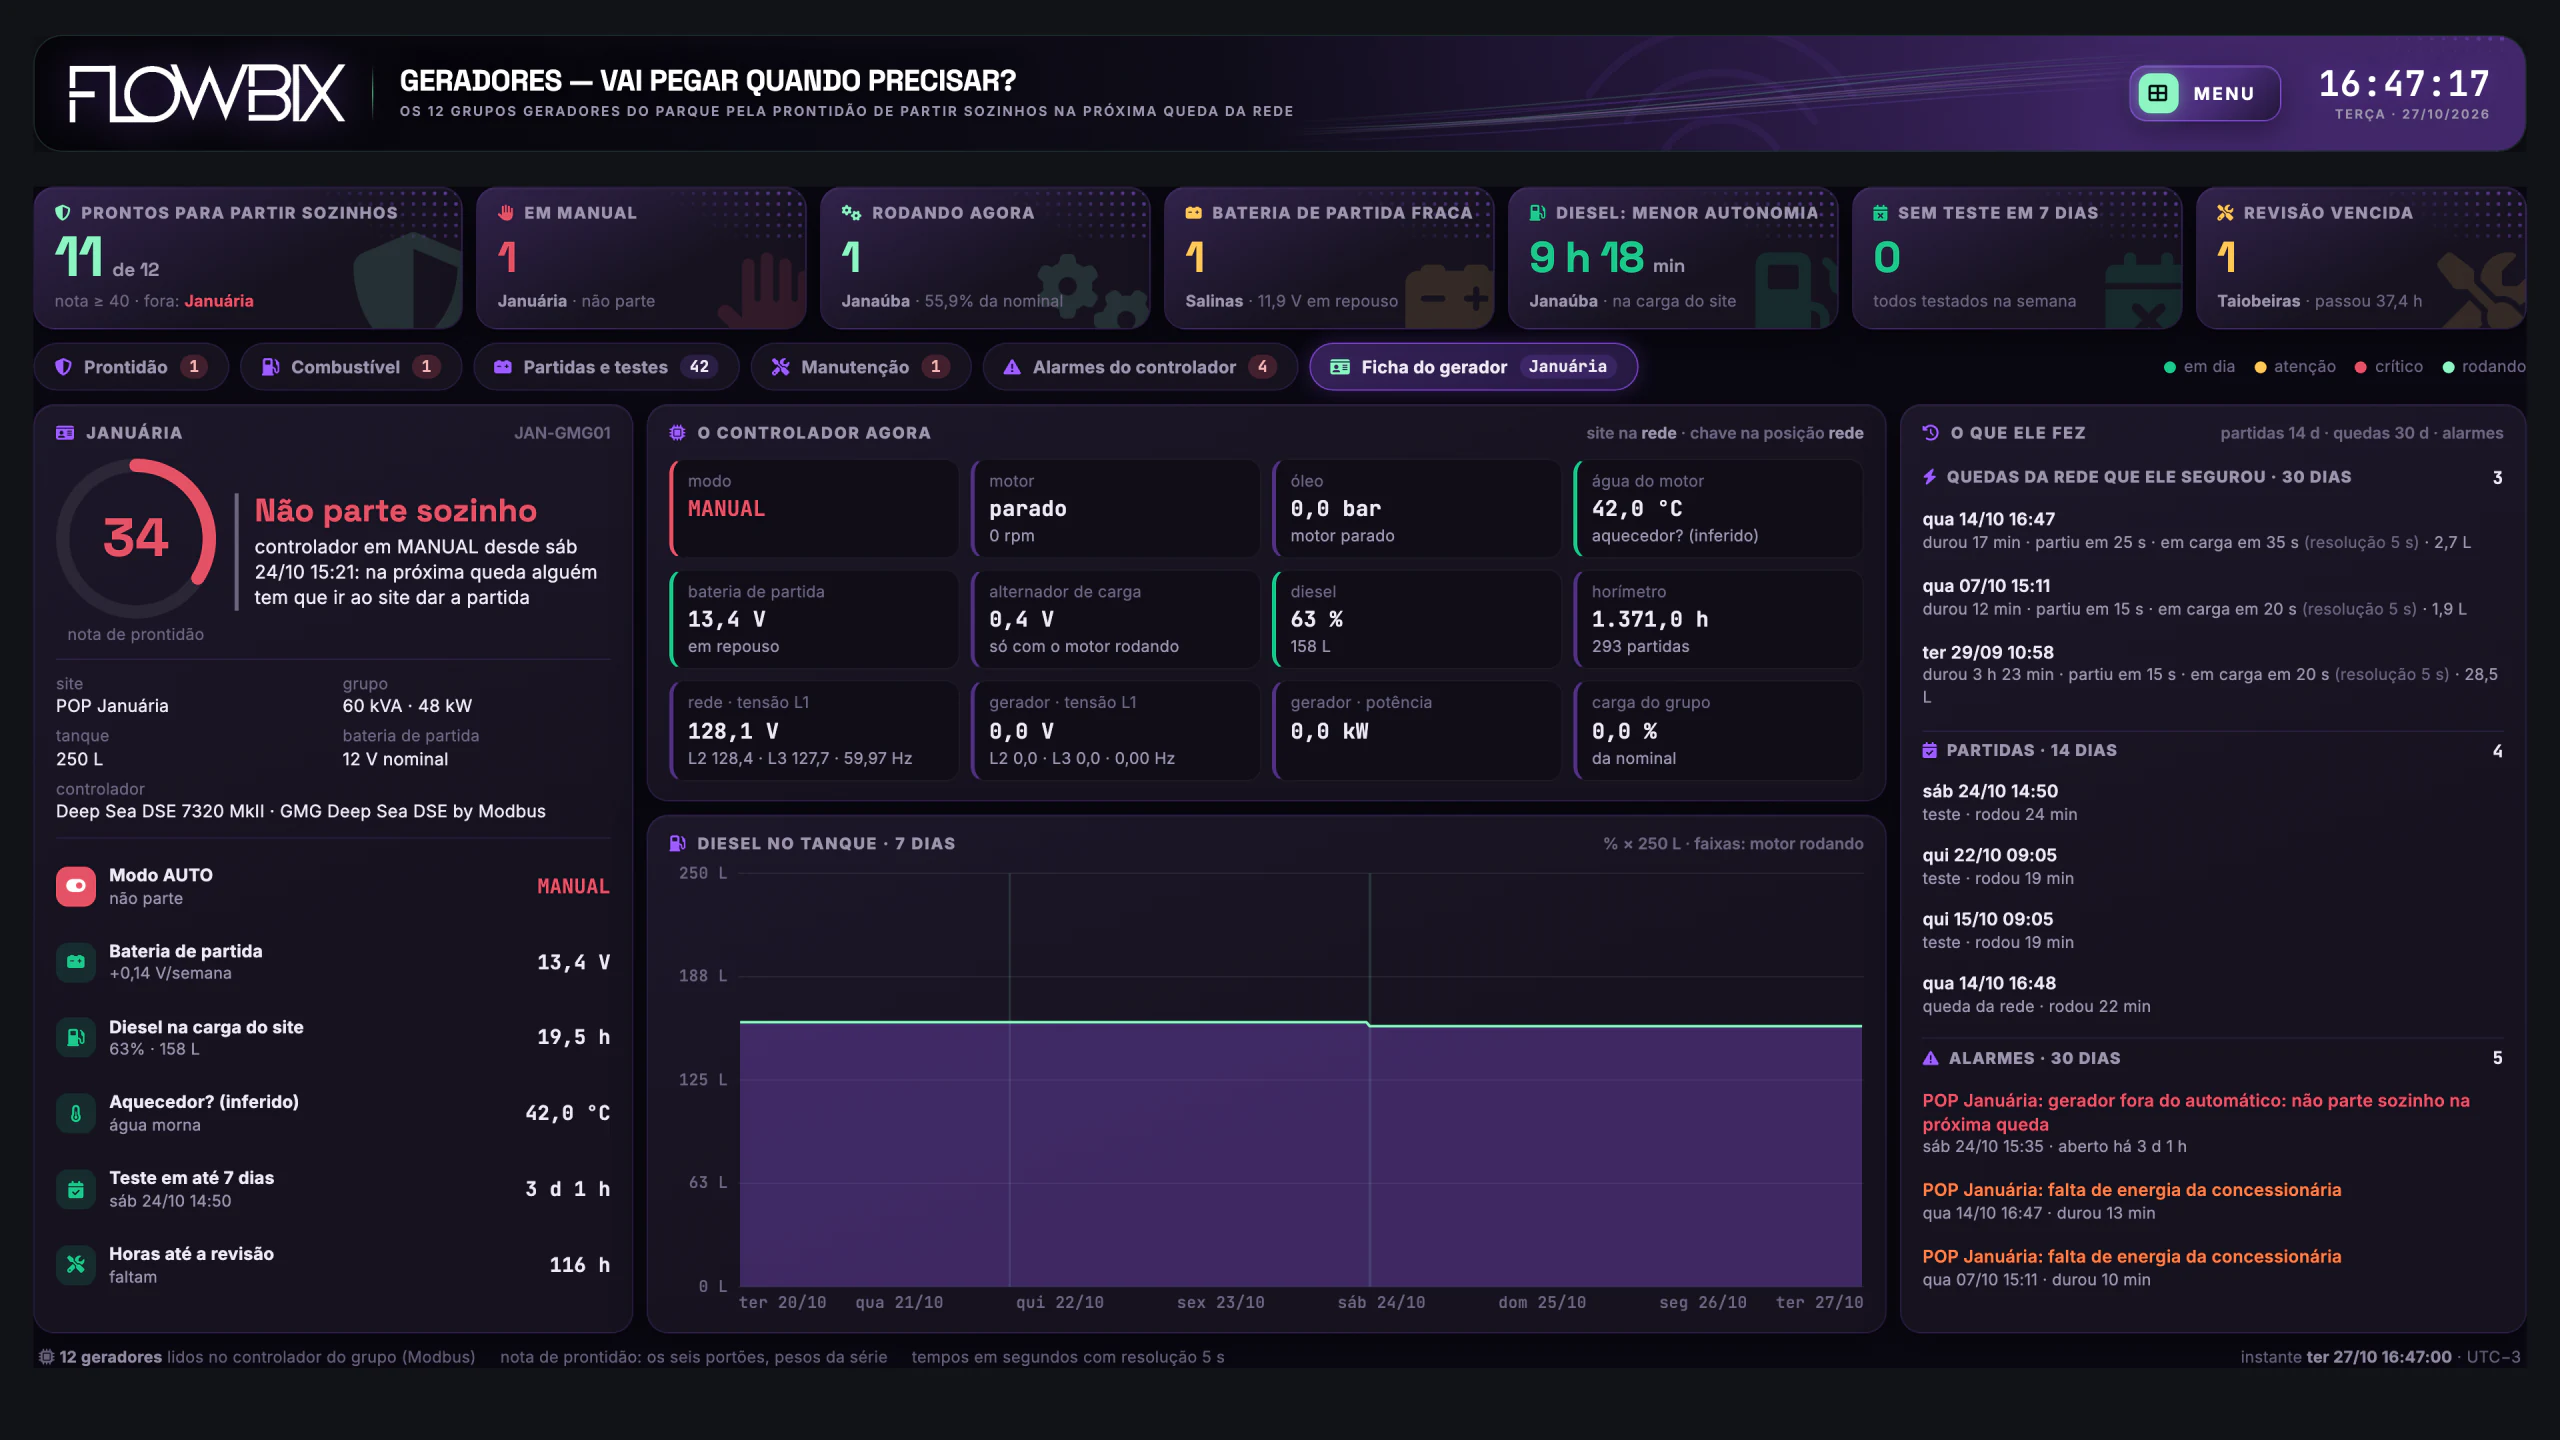The height and width of the screenshot is (1440, 2560).
Task: Click the sáb 24/10 marker on diesel chart
Action: [x=1369, y=1080]
